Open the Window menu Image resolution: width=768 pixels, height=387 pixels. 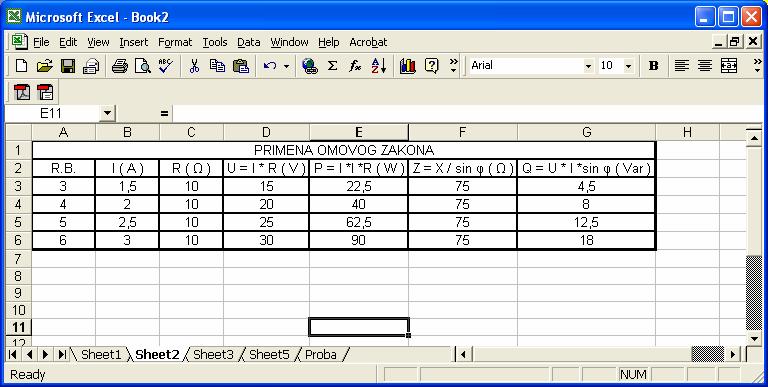(x=289, y=42)
